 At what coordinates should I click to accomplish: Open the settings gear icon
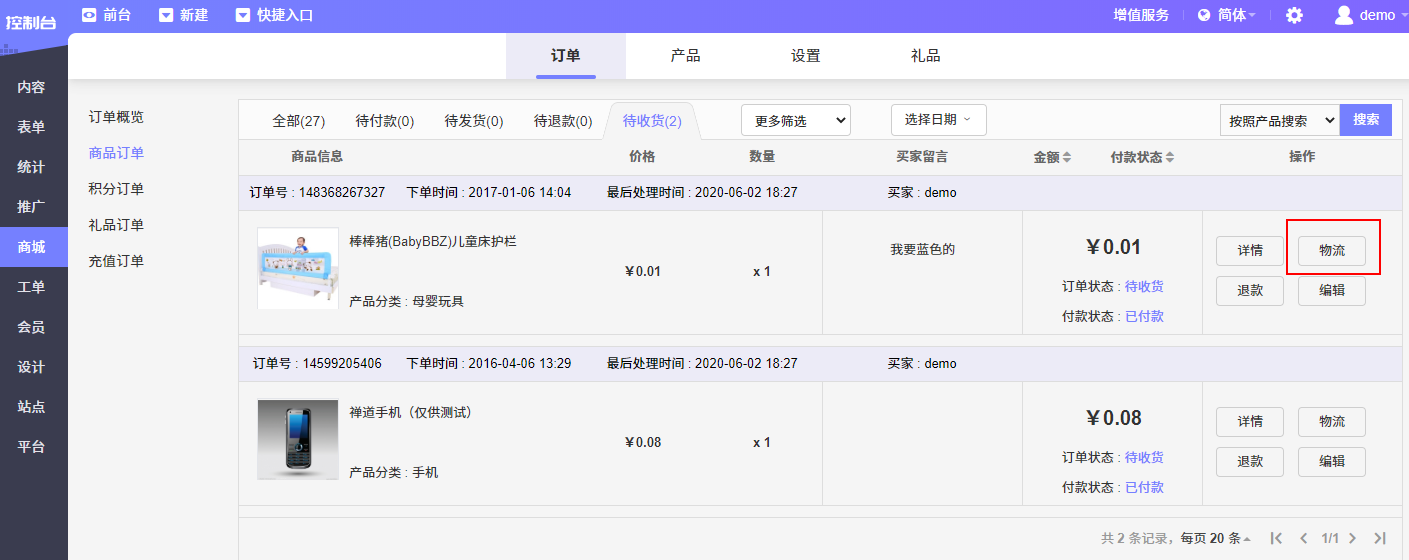click(1294, 15)
